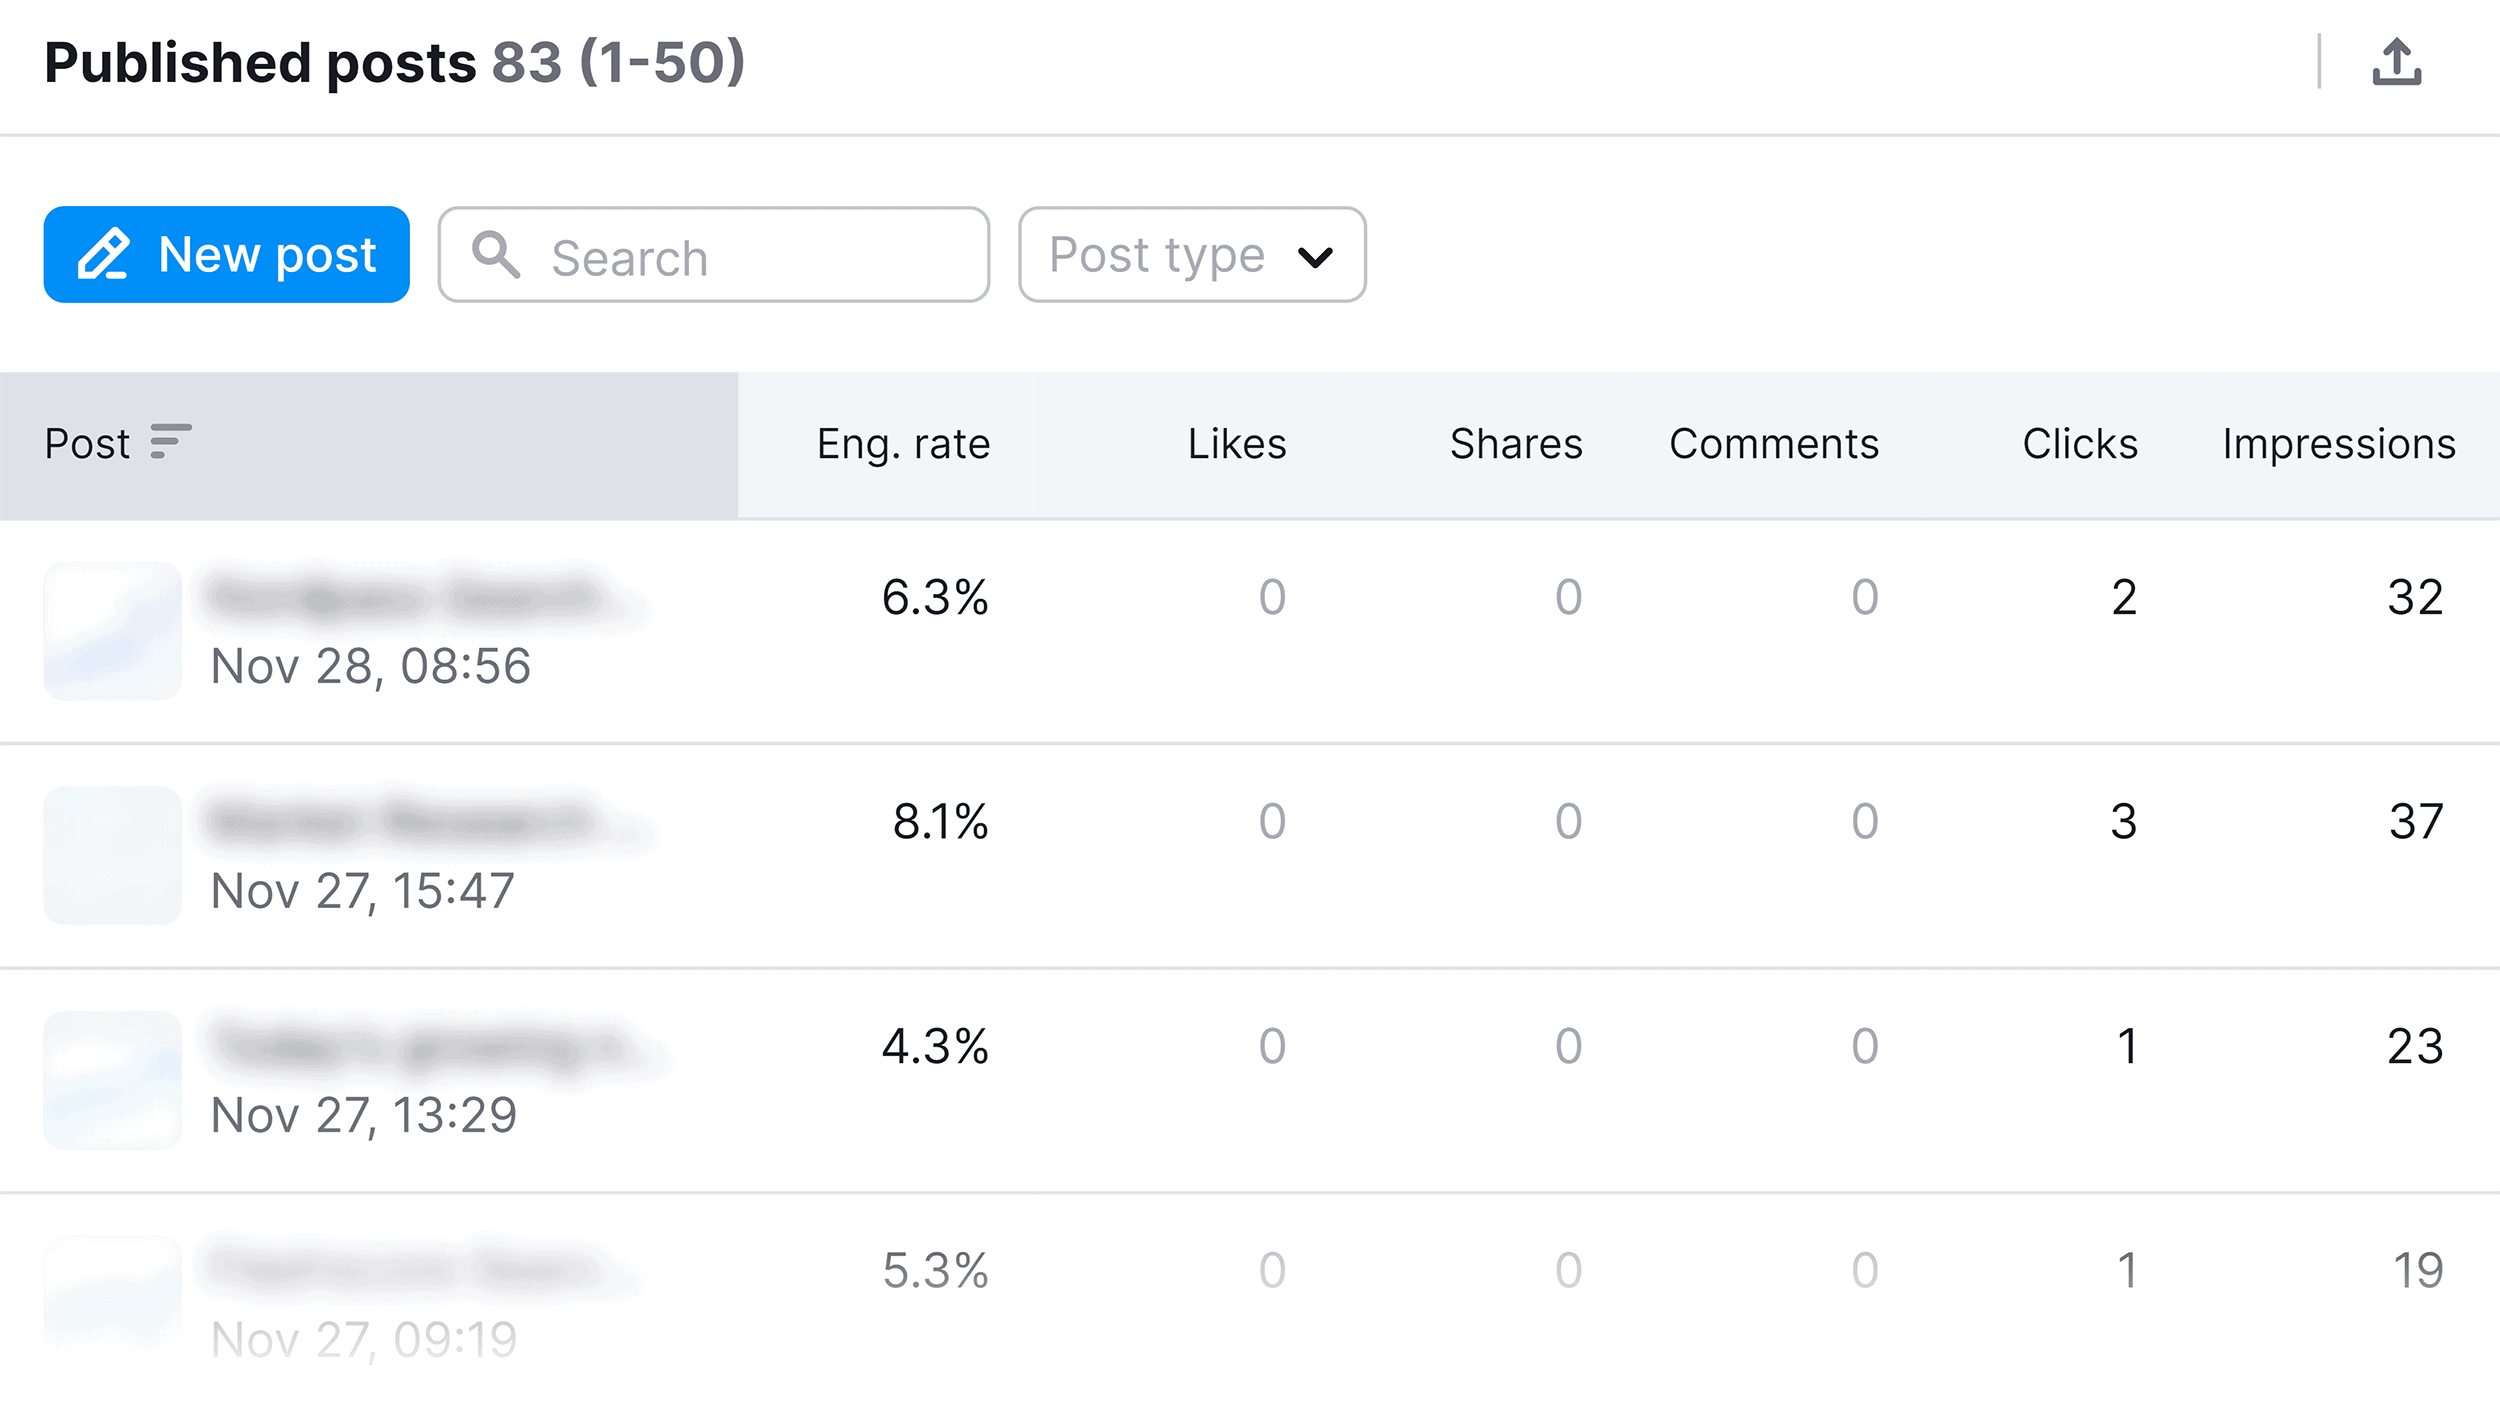Sort posts by Impressions

pos(2339,443)
